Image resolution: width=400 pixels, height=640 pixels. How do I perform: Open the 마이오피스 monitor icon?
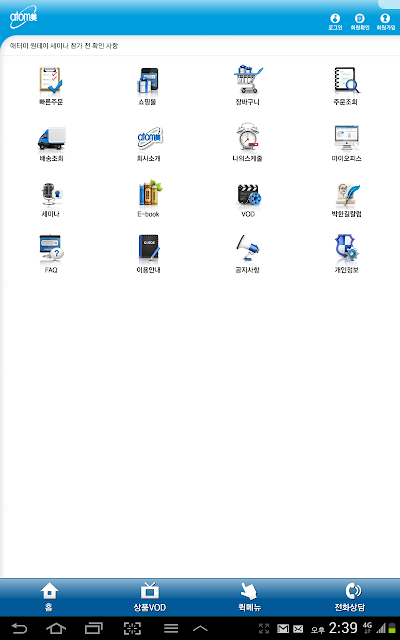[347, 138]
